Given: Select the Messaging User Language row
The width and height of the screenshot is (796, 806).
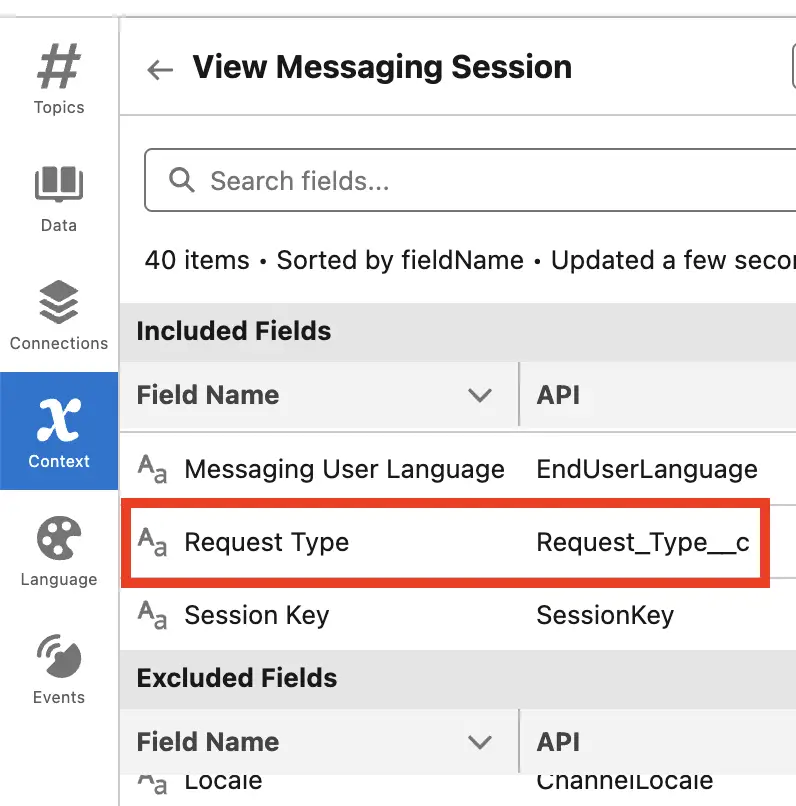Looking at the screenshot, I should 458,469.
